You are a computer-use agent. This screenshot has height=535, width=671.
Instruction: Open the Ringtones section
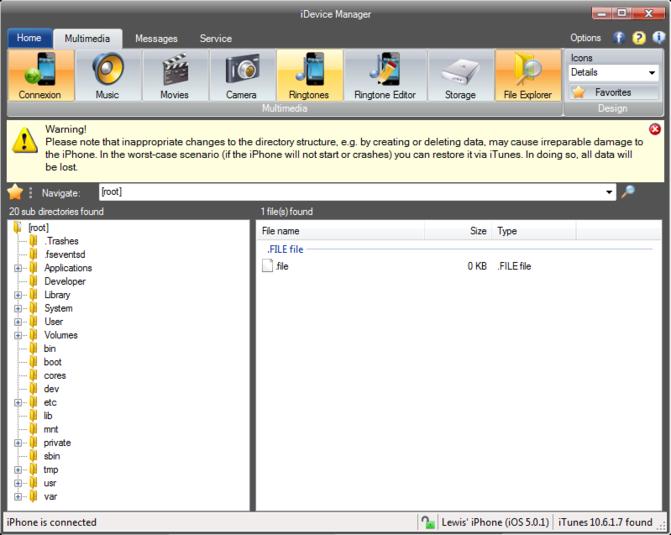(309, 75)
